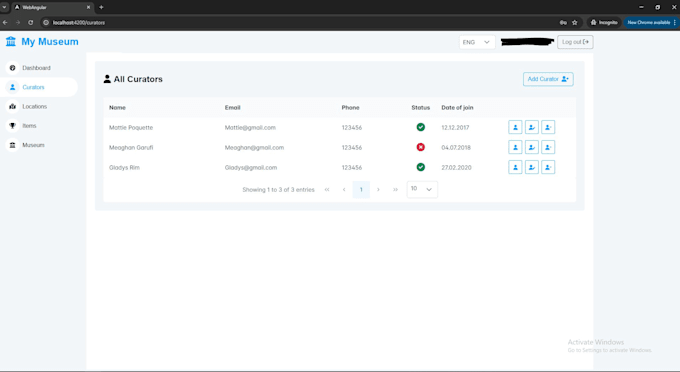
Task: Click the person icon next to All Curators heading
Action: coord(107,79)
